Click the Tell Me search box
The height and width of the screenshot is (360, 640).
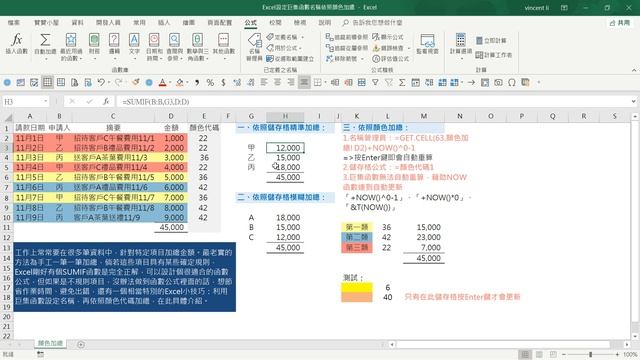click(x=373, y=22)
